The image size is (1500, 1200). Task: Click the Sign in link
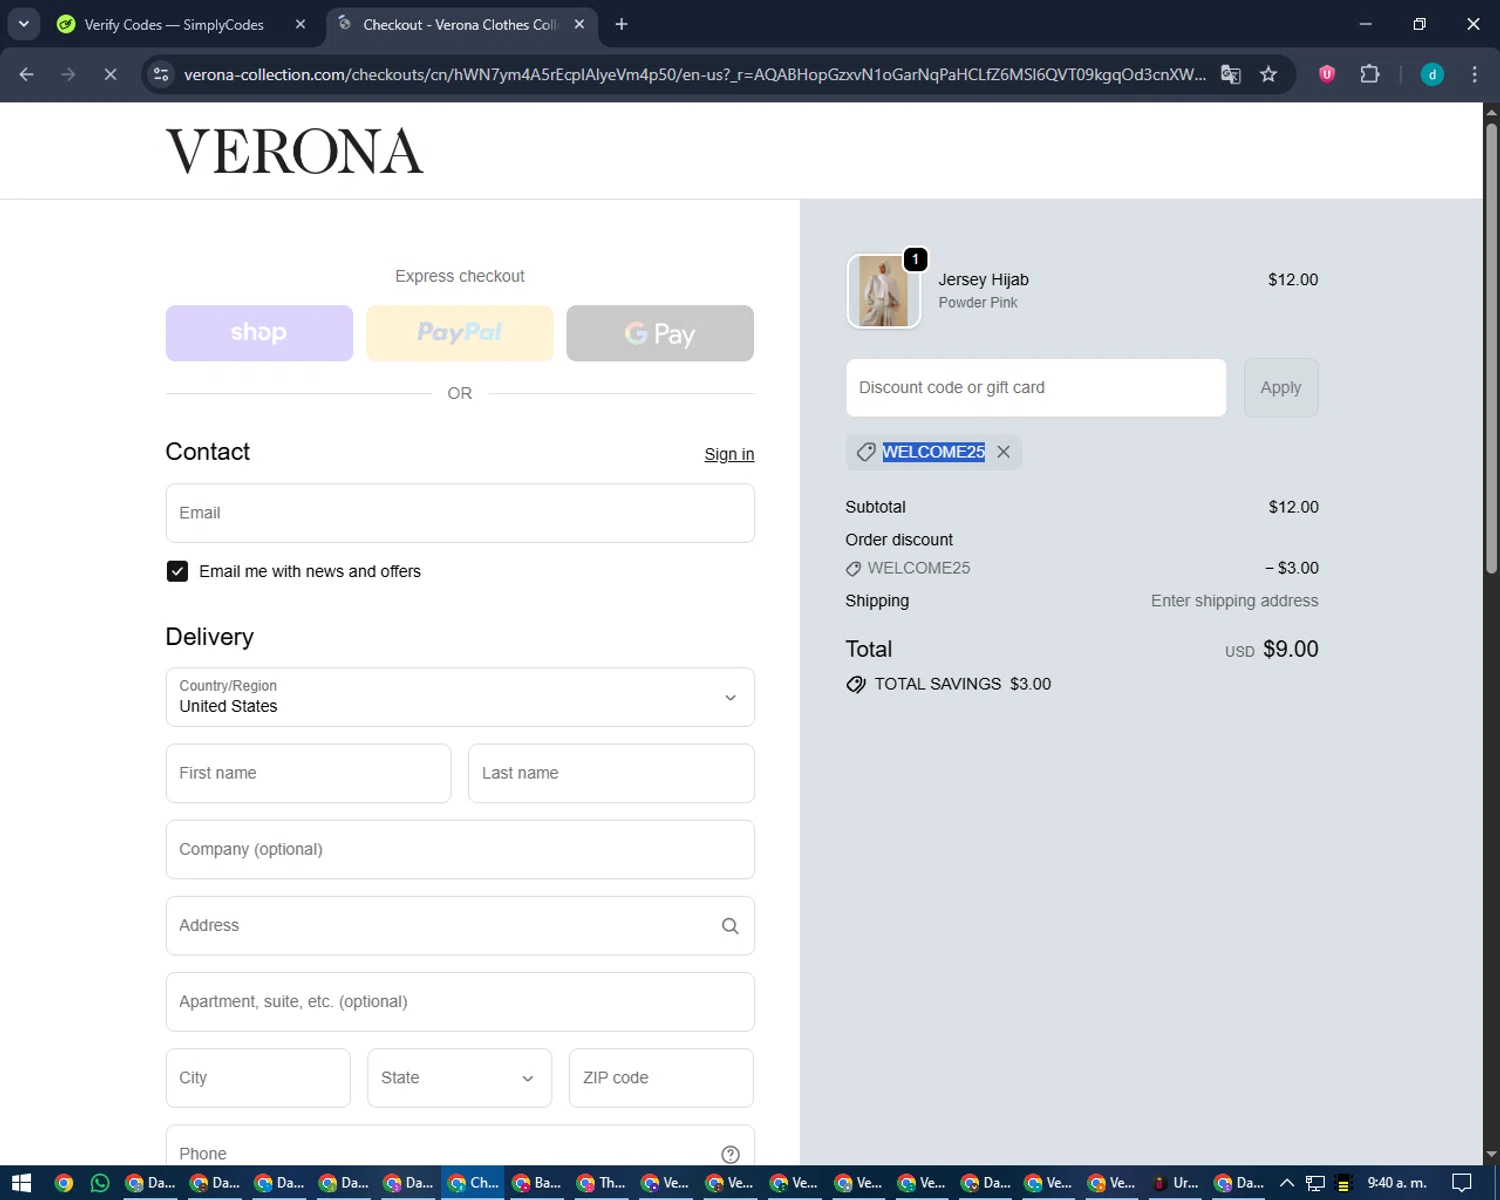pos(729,454)
